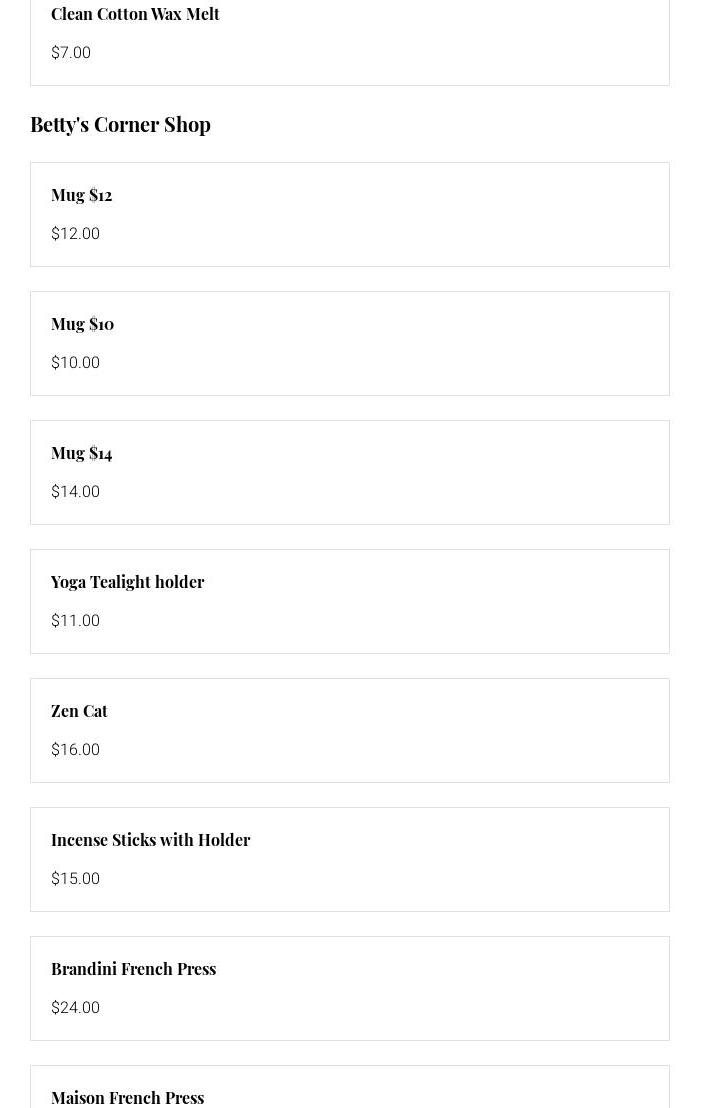This screenshot has height=1108, width=705.
Task: Click blank area of Brandini French Press card
Action: pos(450,989)
